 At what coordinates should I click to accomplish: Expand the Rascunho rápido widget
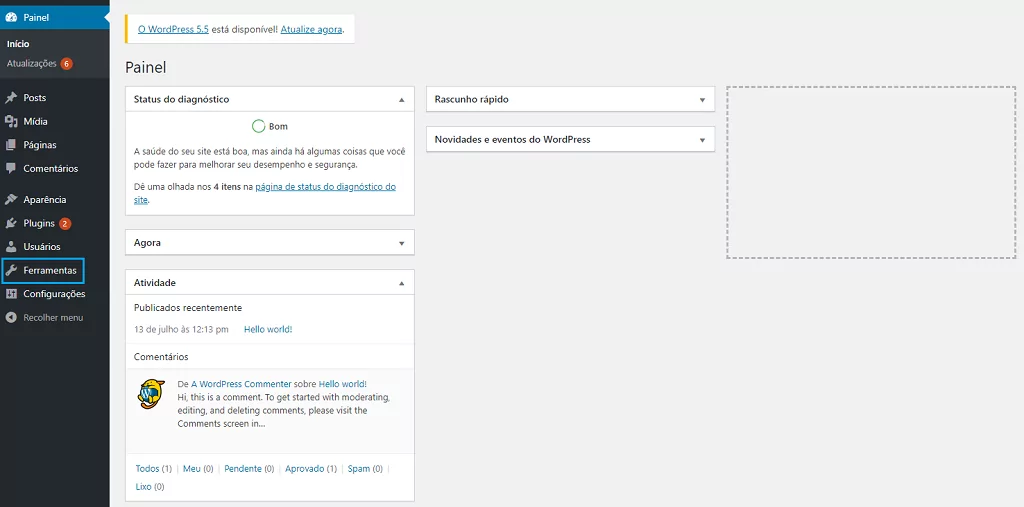tap(702, 100)
